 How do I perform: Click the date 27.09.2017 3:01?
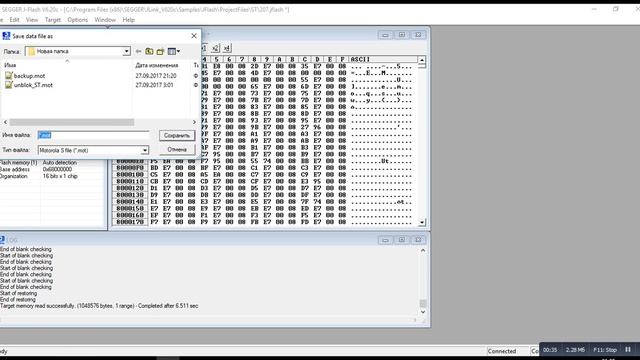click(154, 85)
